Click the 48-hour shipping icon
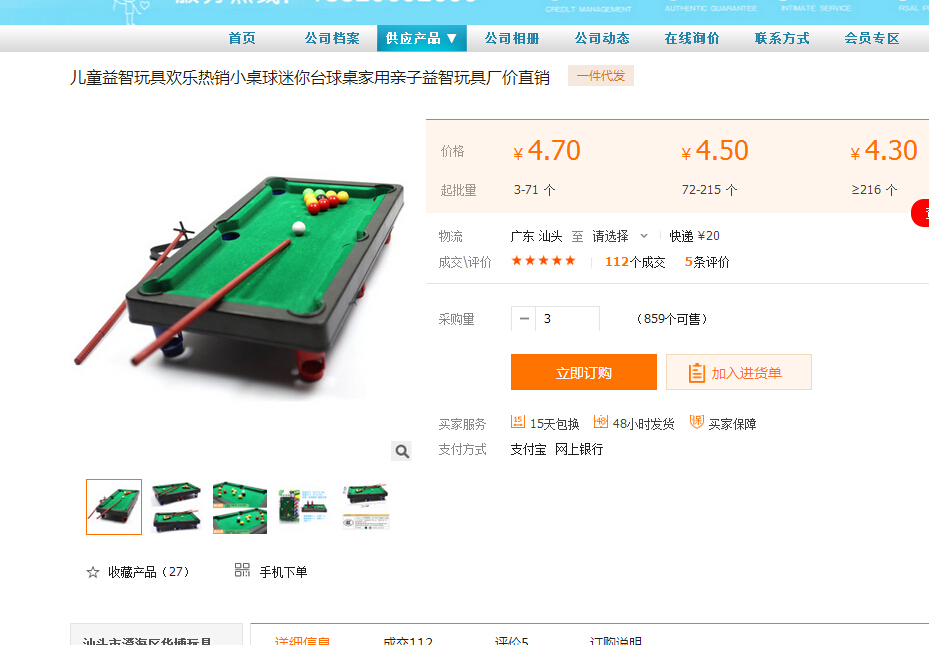The width and height of the screenshot is (929, 645). [601, 422]
